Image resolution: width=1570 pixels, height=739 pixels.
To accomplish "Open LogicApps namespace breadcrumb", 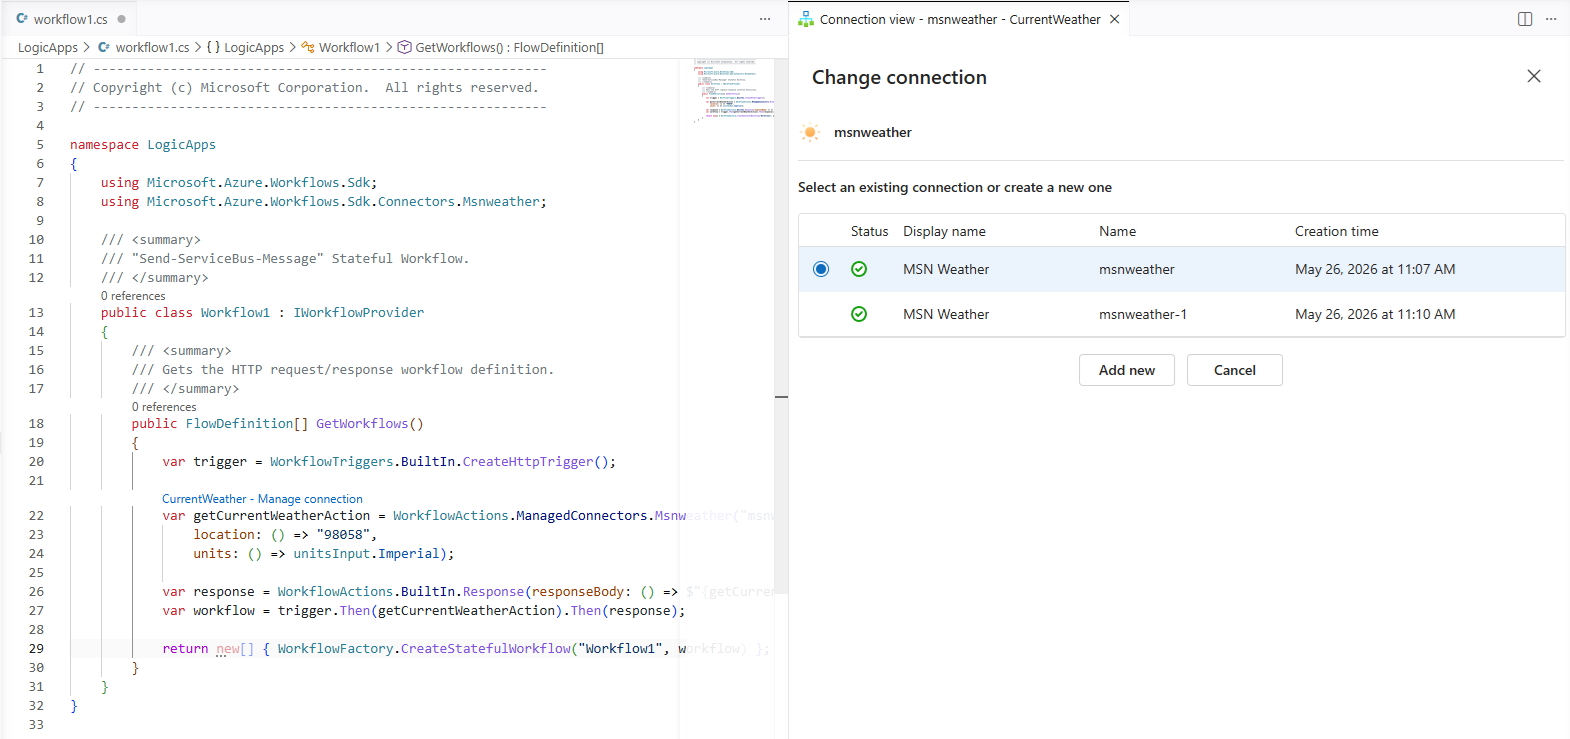I will click(x=245, y=47).
